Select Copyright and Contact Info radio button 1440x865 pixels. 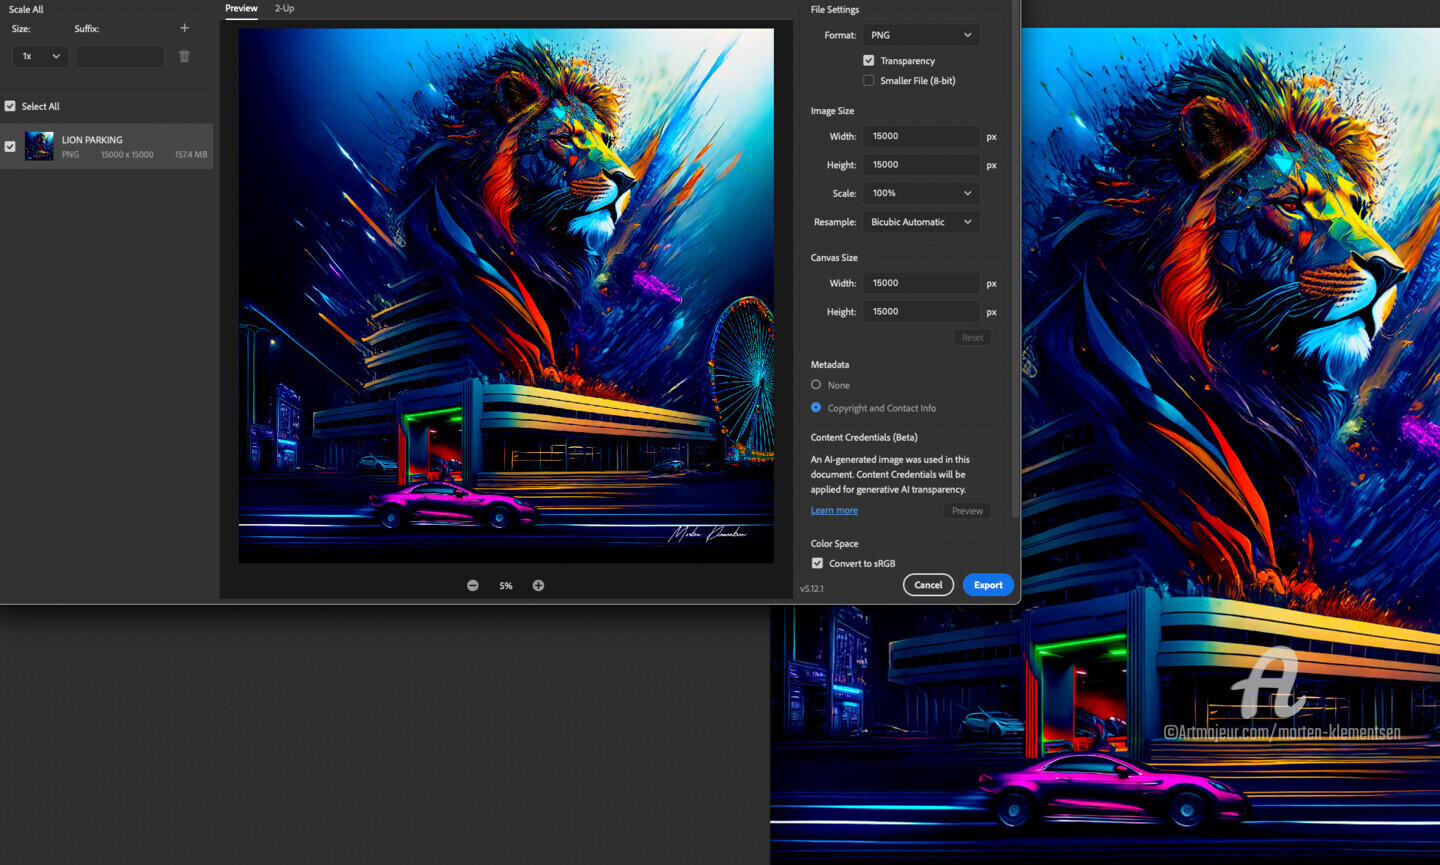[x=816, y=408]
